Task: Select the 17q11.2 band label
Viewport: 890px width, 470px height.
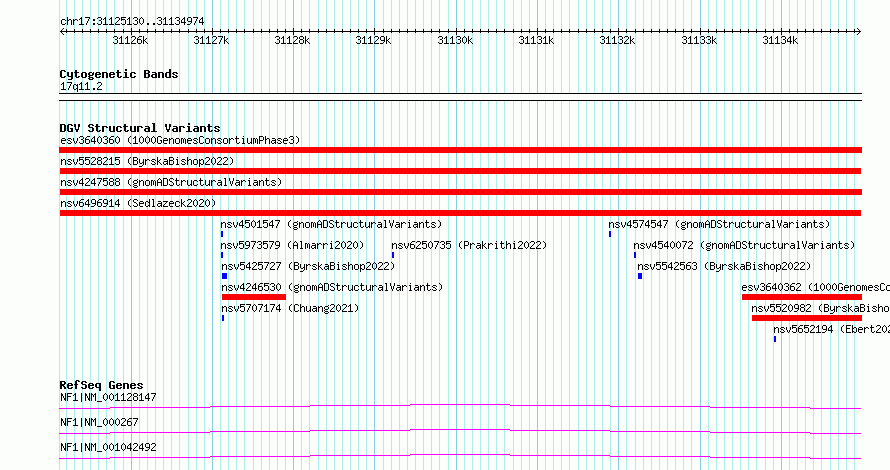Action: tap(81, 87)
